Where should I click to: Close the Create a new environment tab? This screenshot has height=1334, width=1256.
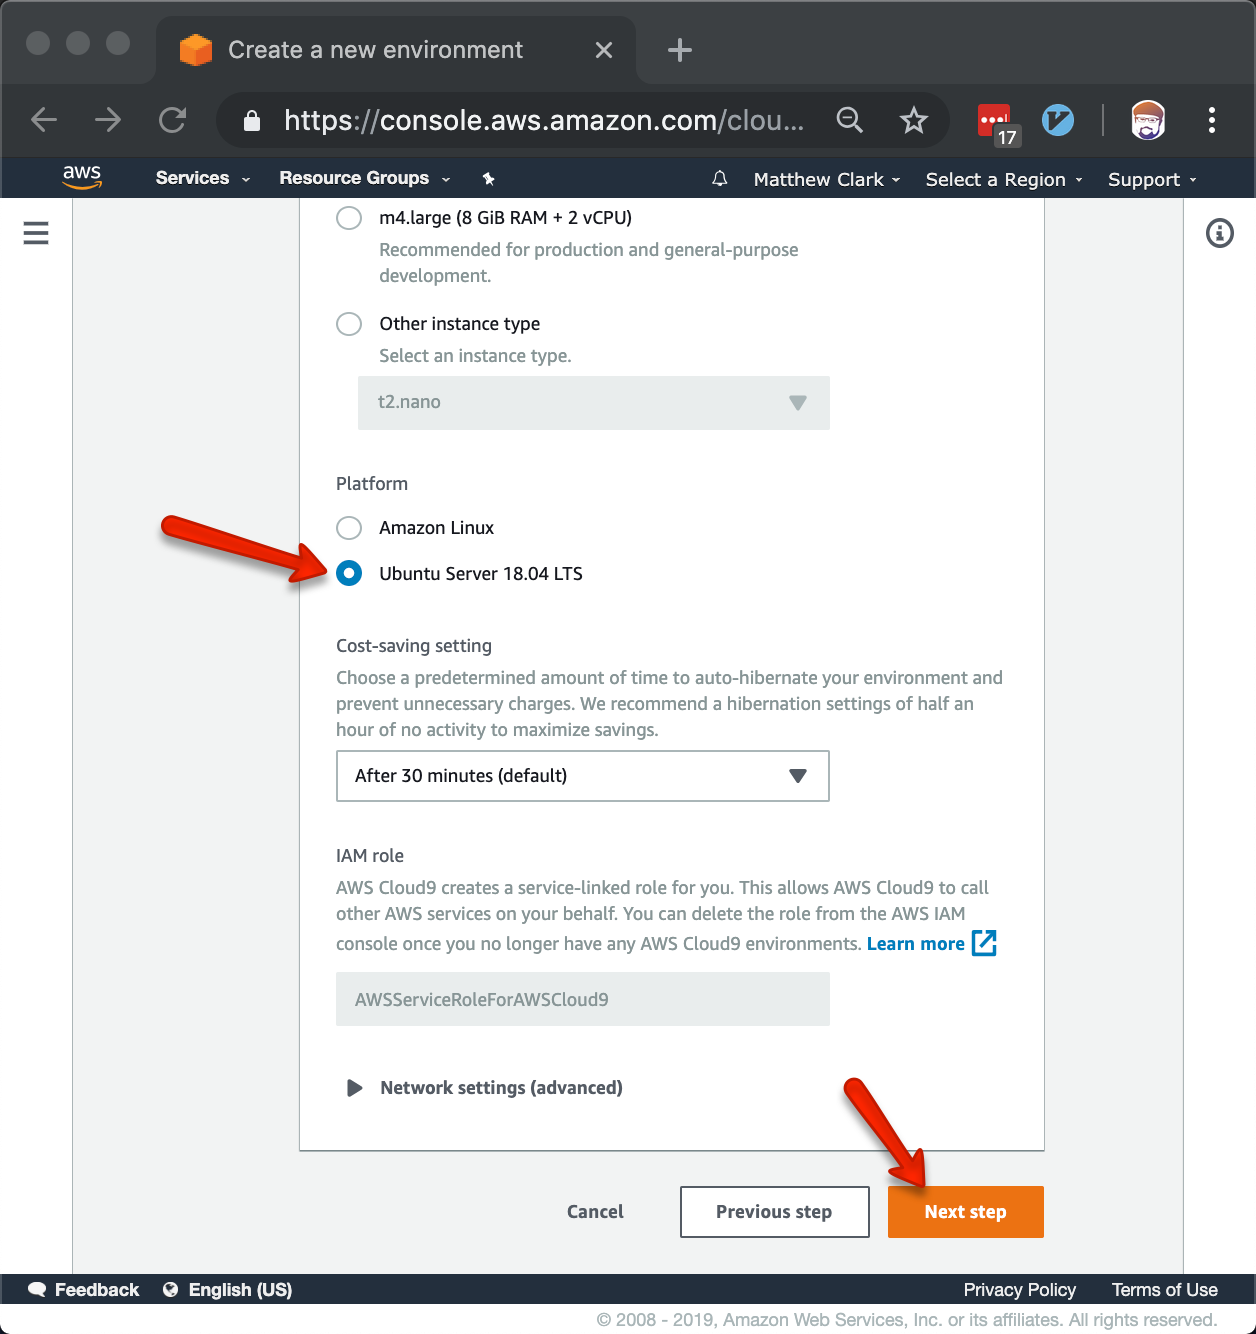click(x=604, y=50)
